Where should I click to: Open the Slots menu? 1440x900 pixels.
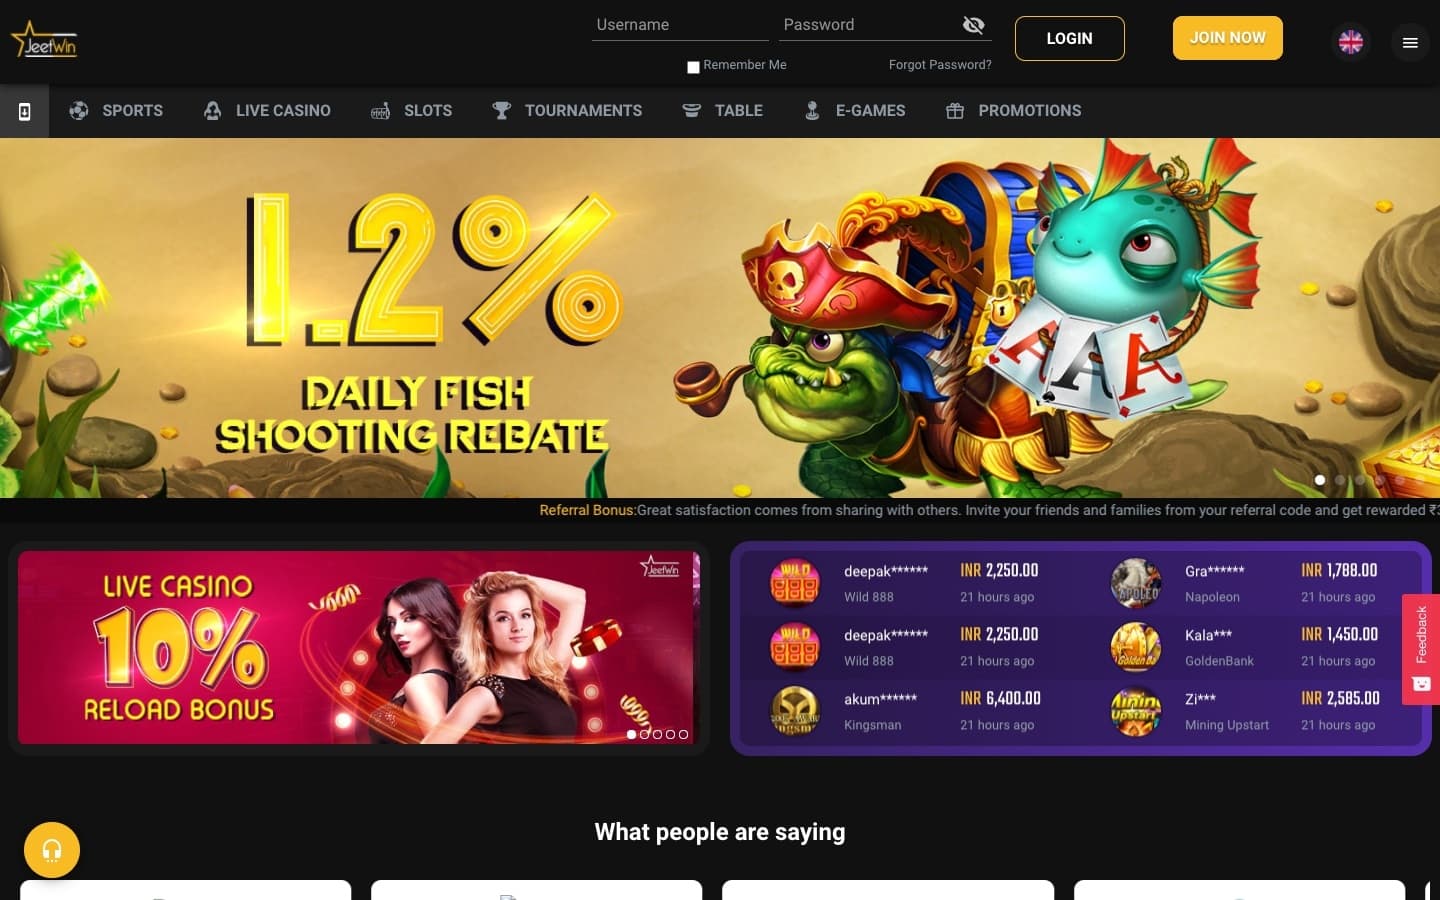411,111
